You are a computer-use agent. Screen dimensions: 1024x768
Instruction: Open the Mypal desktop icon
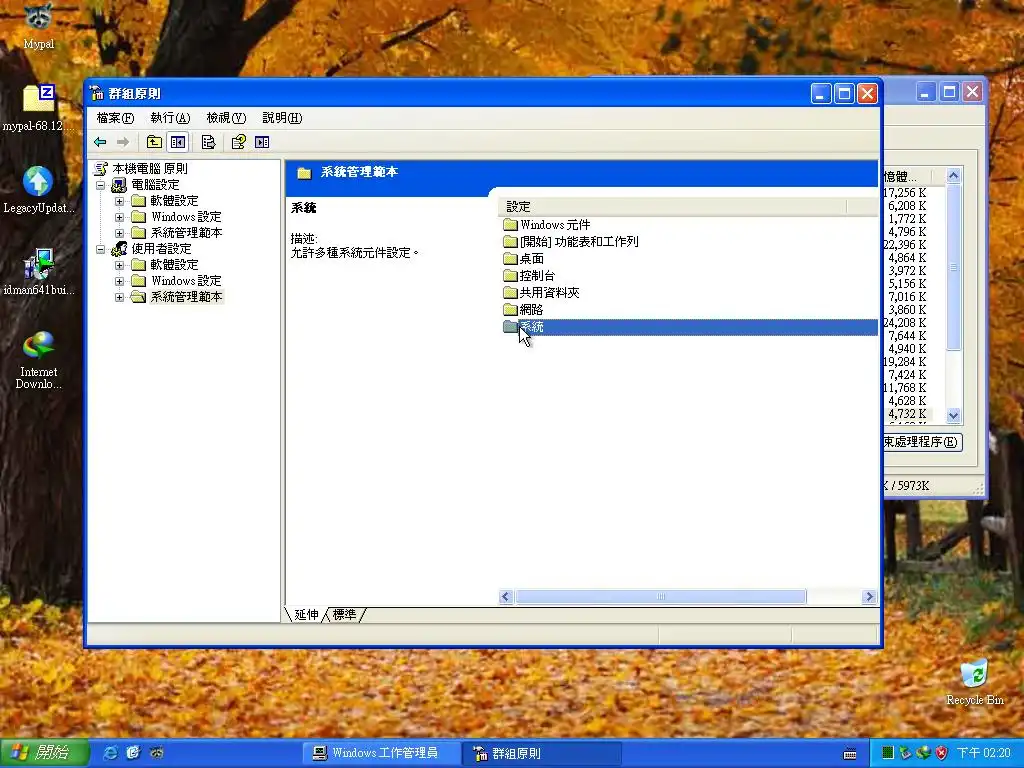click(x=39, y=25)
